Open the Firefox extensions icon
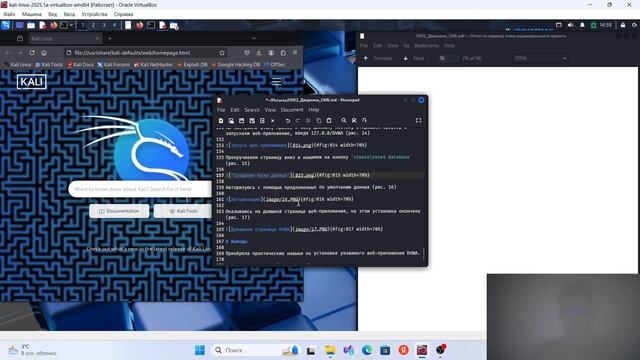640x360 pixels. point(283,53)
